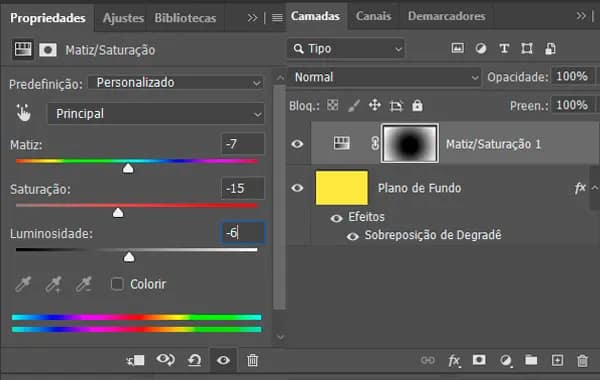Filter layers by shape layers icon
This screenshot has width=600, height=380.
pos(527,49)
